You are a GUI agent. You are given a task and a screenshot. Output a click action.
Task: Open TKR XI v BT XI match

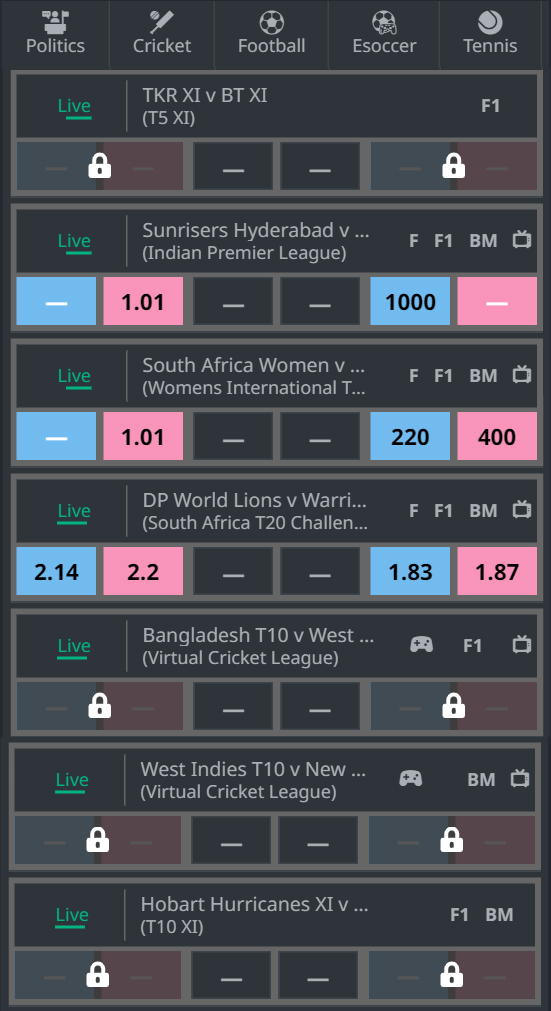(205, 95)
